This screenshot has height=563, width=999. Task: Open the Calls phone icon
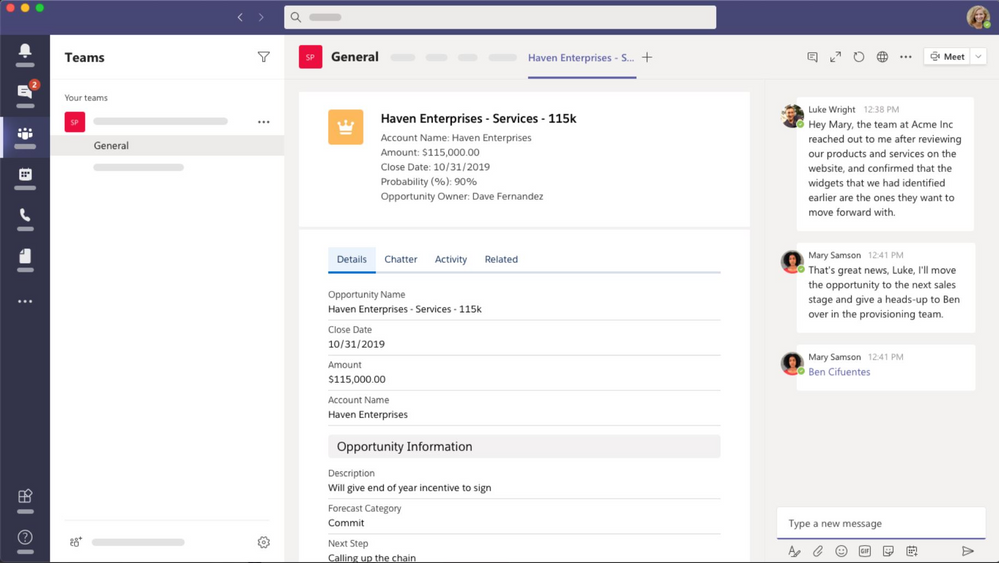pyautogui.click(x=25, y=216)
